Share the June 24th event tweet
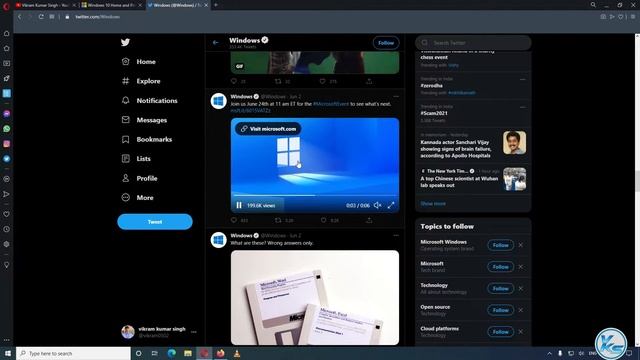The image size is (640, 360). tap(369, 220)
